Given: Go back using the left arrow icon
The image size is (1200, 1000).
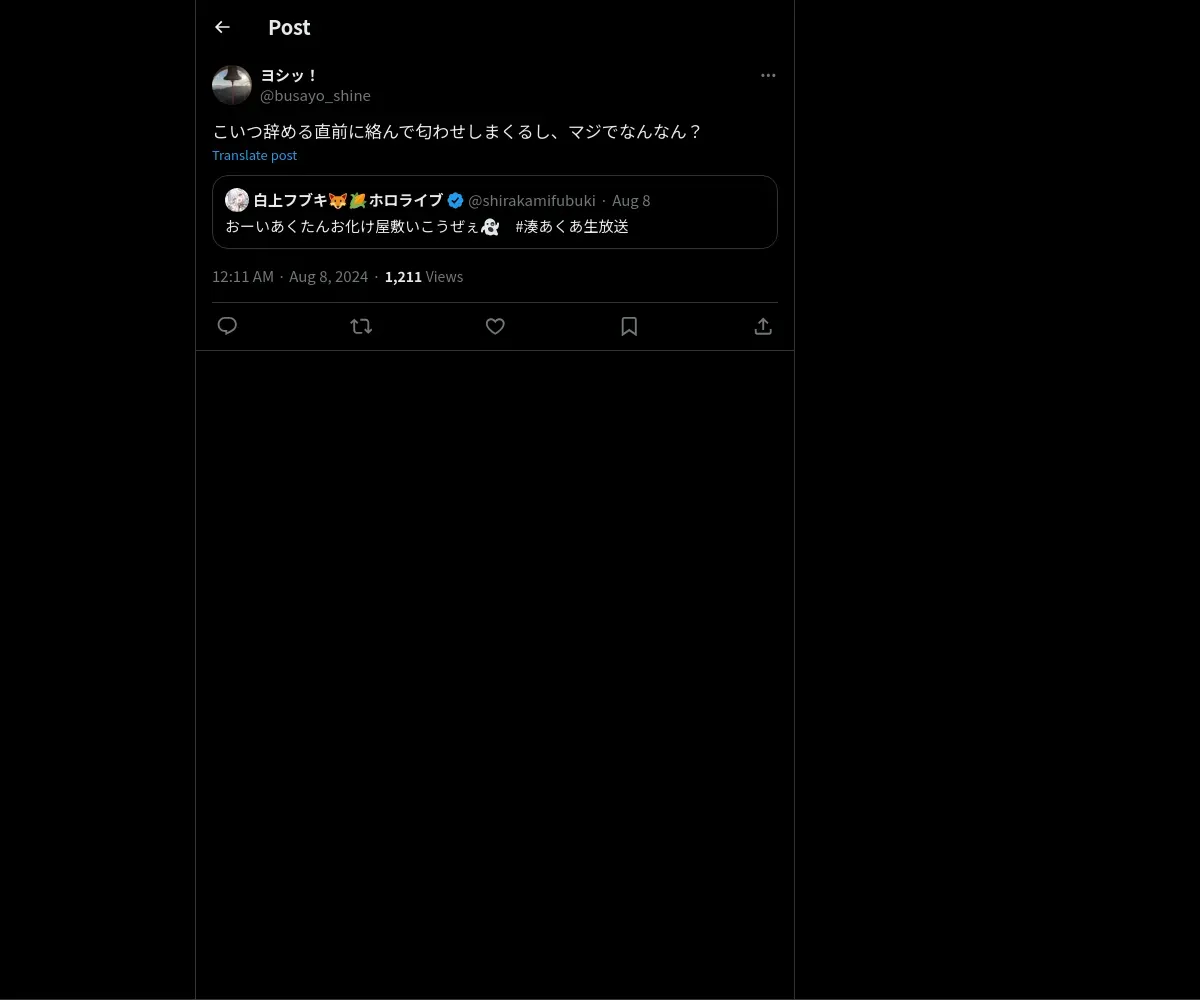Looking at the screenshot, I should pos(222,27).
